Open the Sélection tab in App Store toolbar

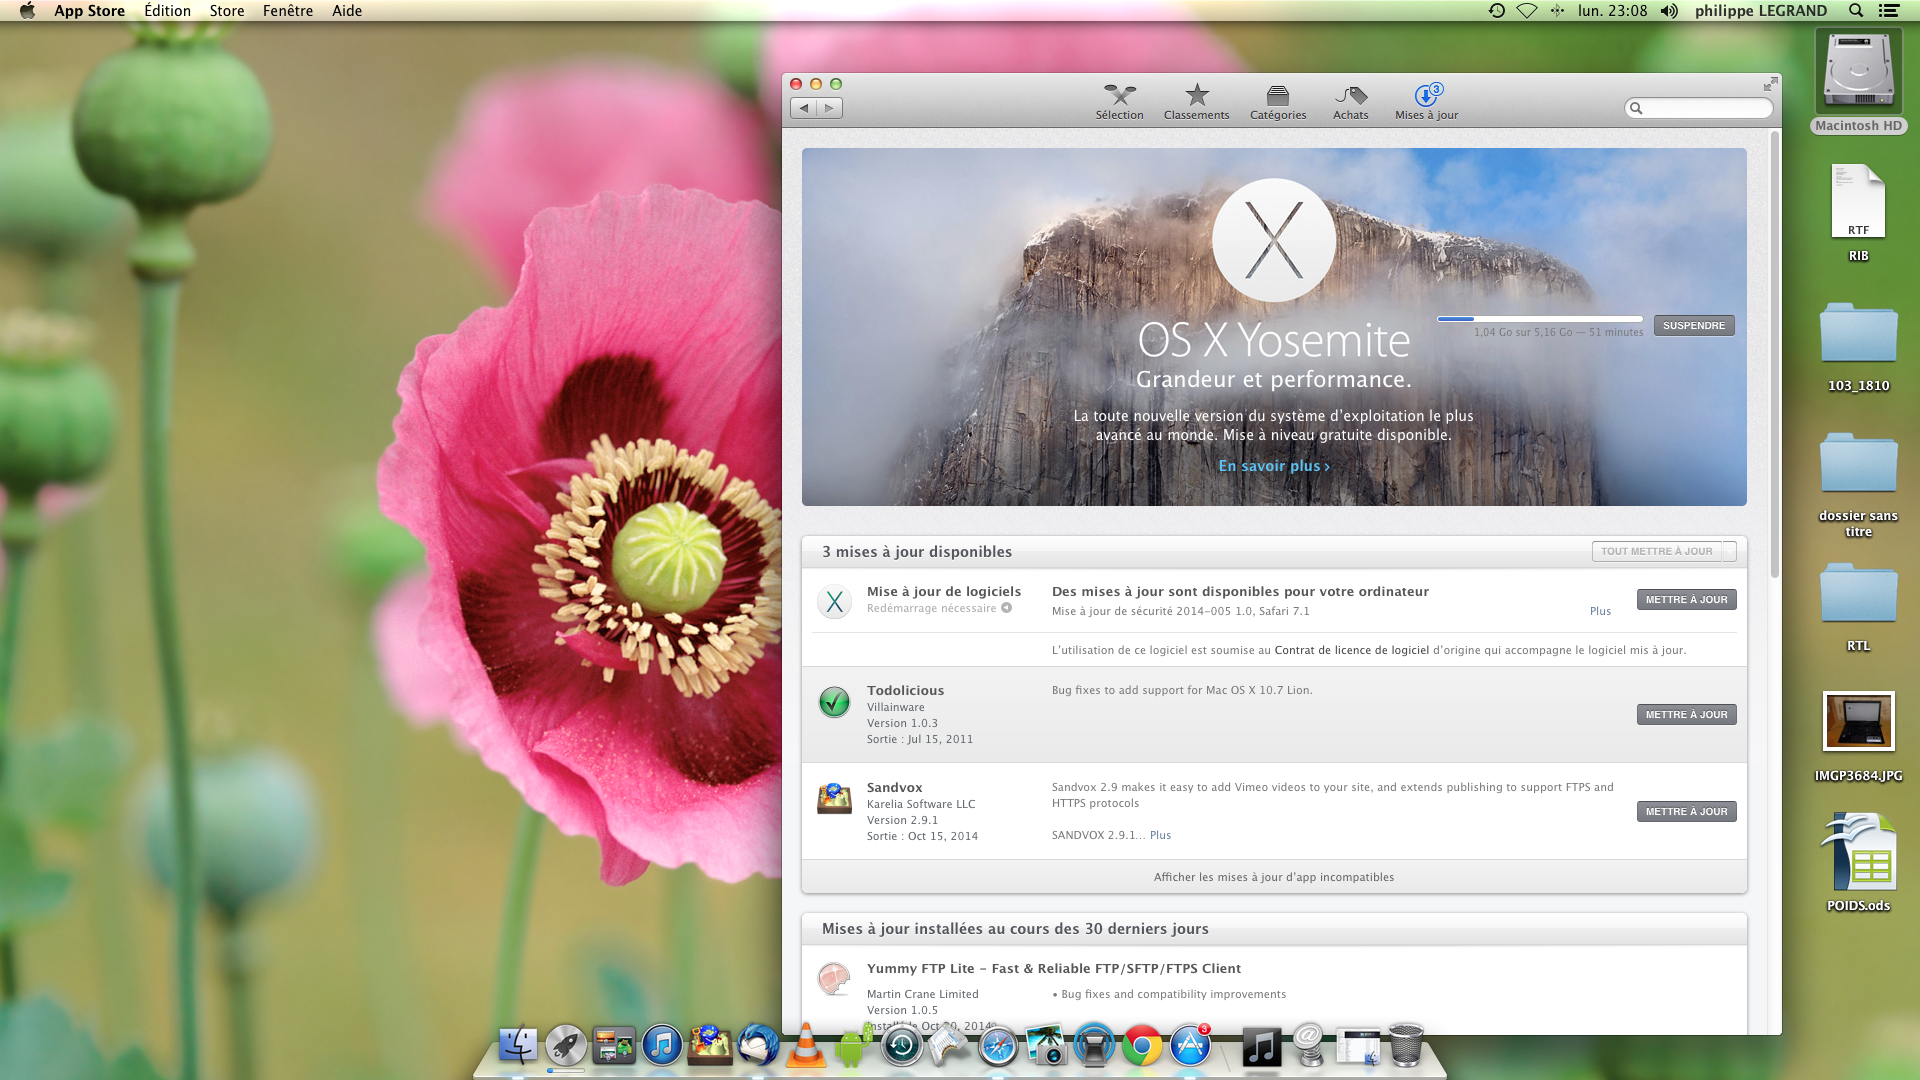coord(1119,102)
